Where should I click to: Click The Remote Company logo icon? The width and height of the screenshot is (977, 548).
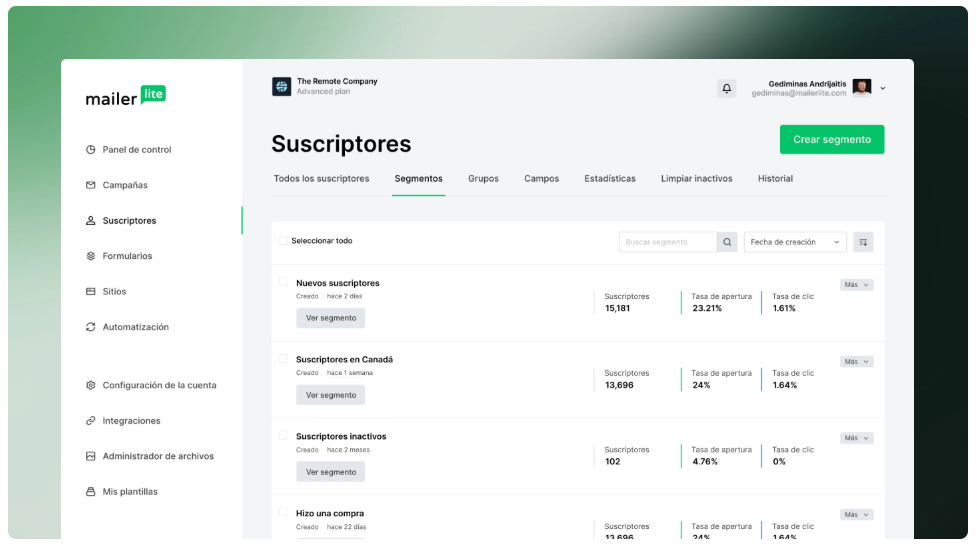(x=282, y=87)
